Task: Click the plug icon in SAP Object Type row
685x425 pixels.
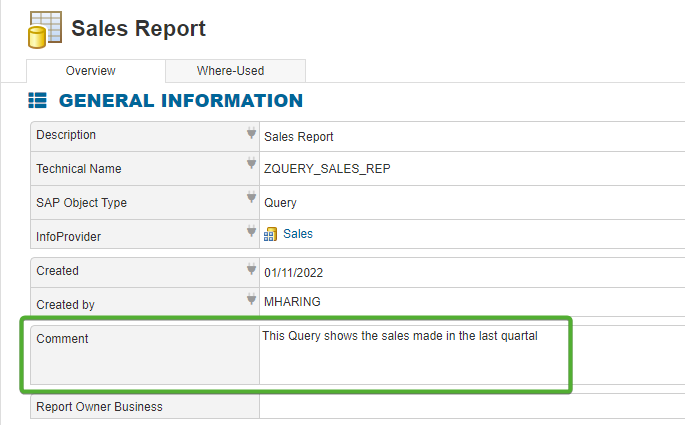Action: click(251, 198)
